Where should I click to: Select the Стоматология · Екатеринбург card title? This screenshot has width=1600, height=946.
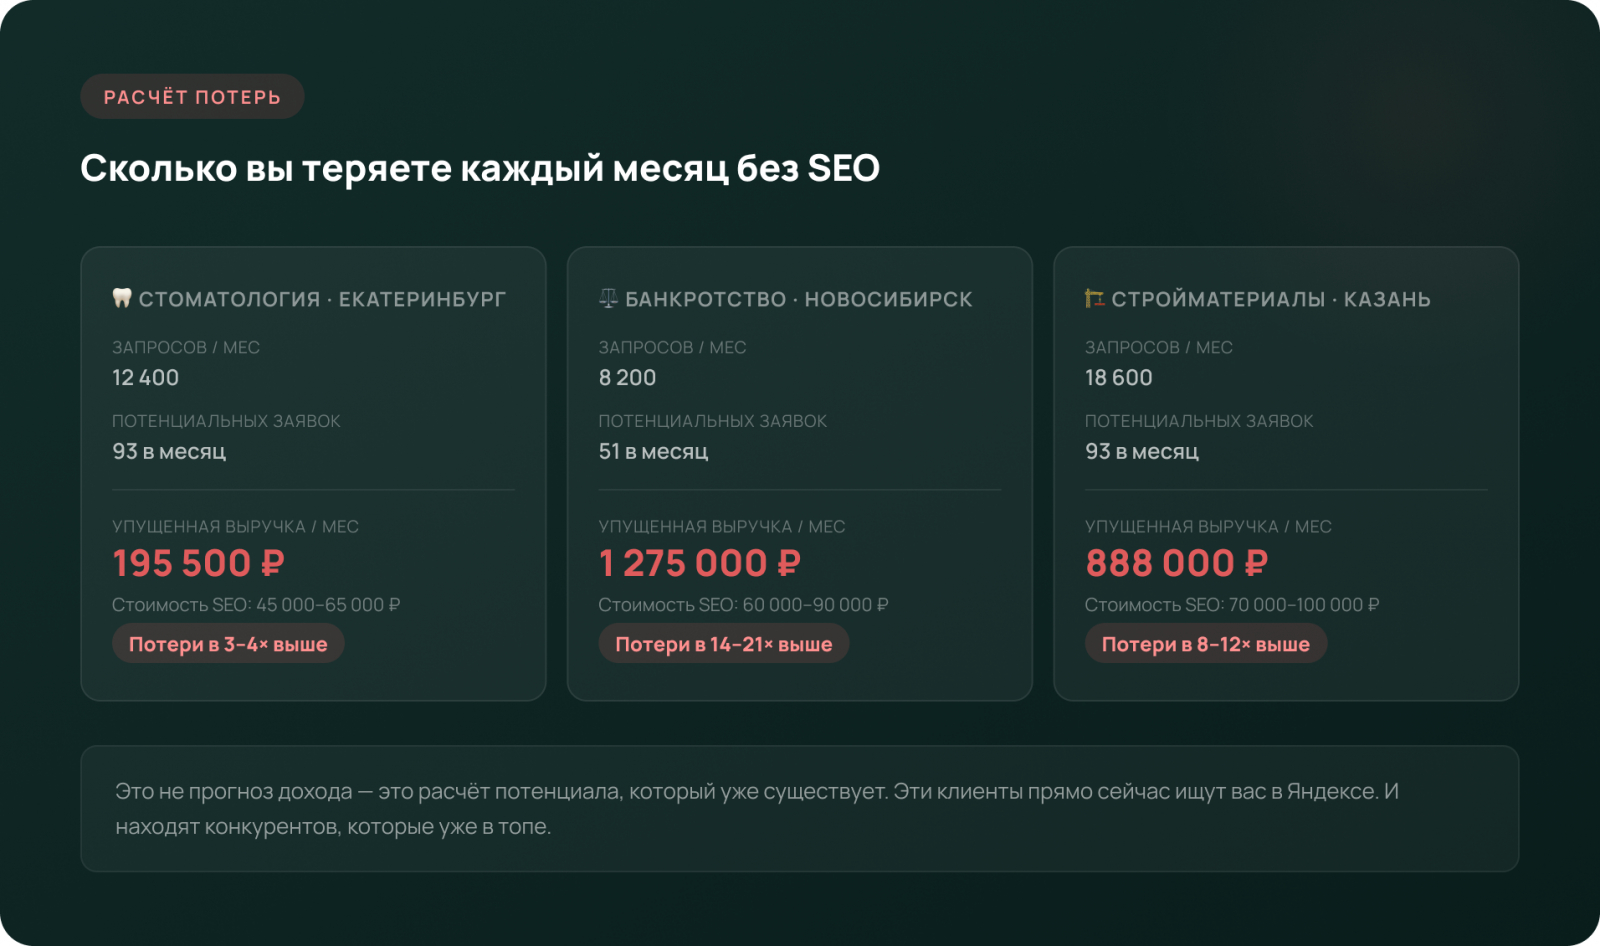322,299
